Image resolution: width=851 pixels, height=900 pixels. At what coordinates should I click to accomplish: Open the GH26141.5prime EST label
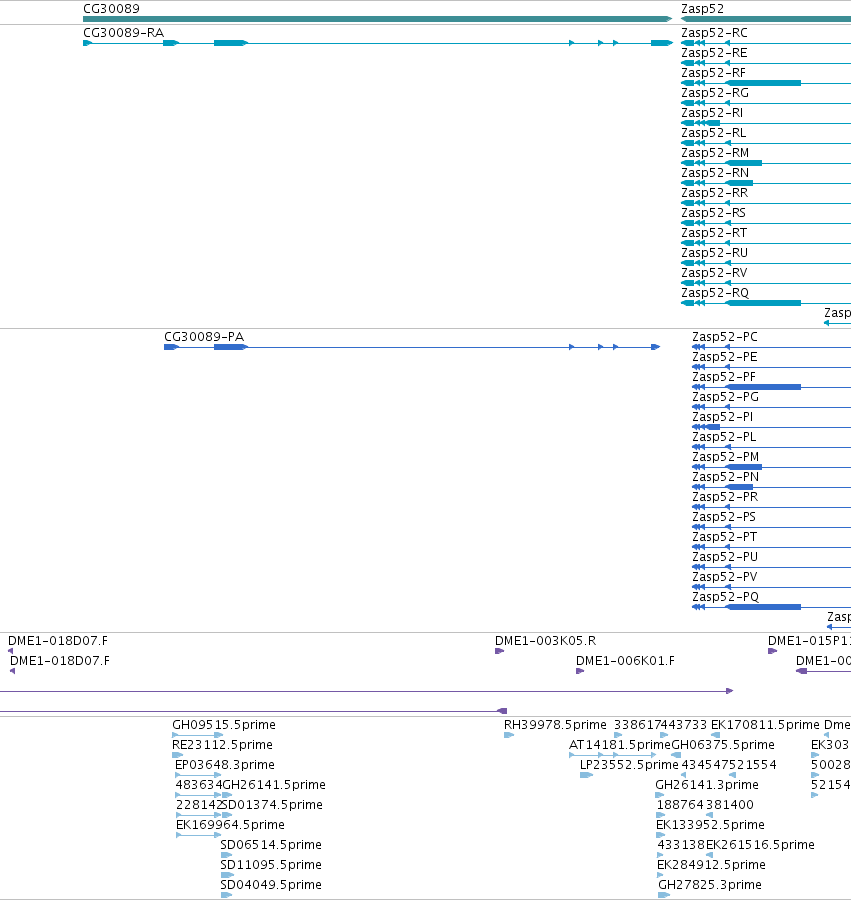point(274,786)
